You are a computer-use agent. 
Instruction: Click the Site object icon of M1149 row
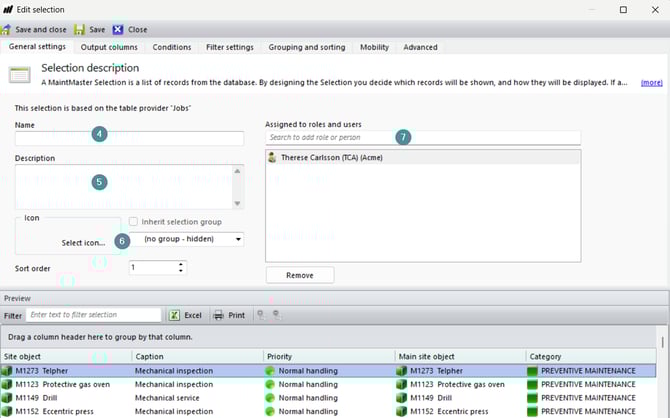tap(7, 398)
